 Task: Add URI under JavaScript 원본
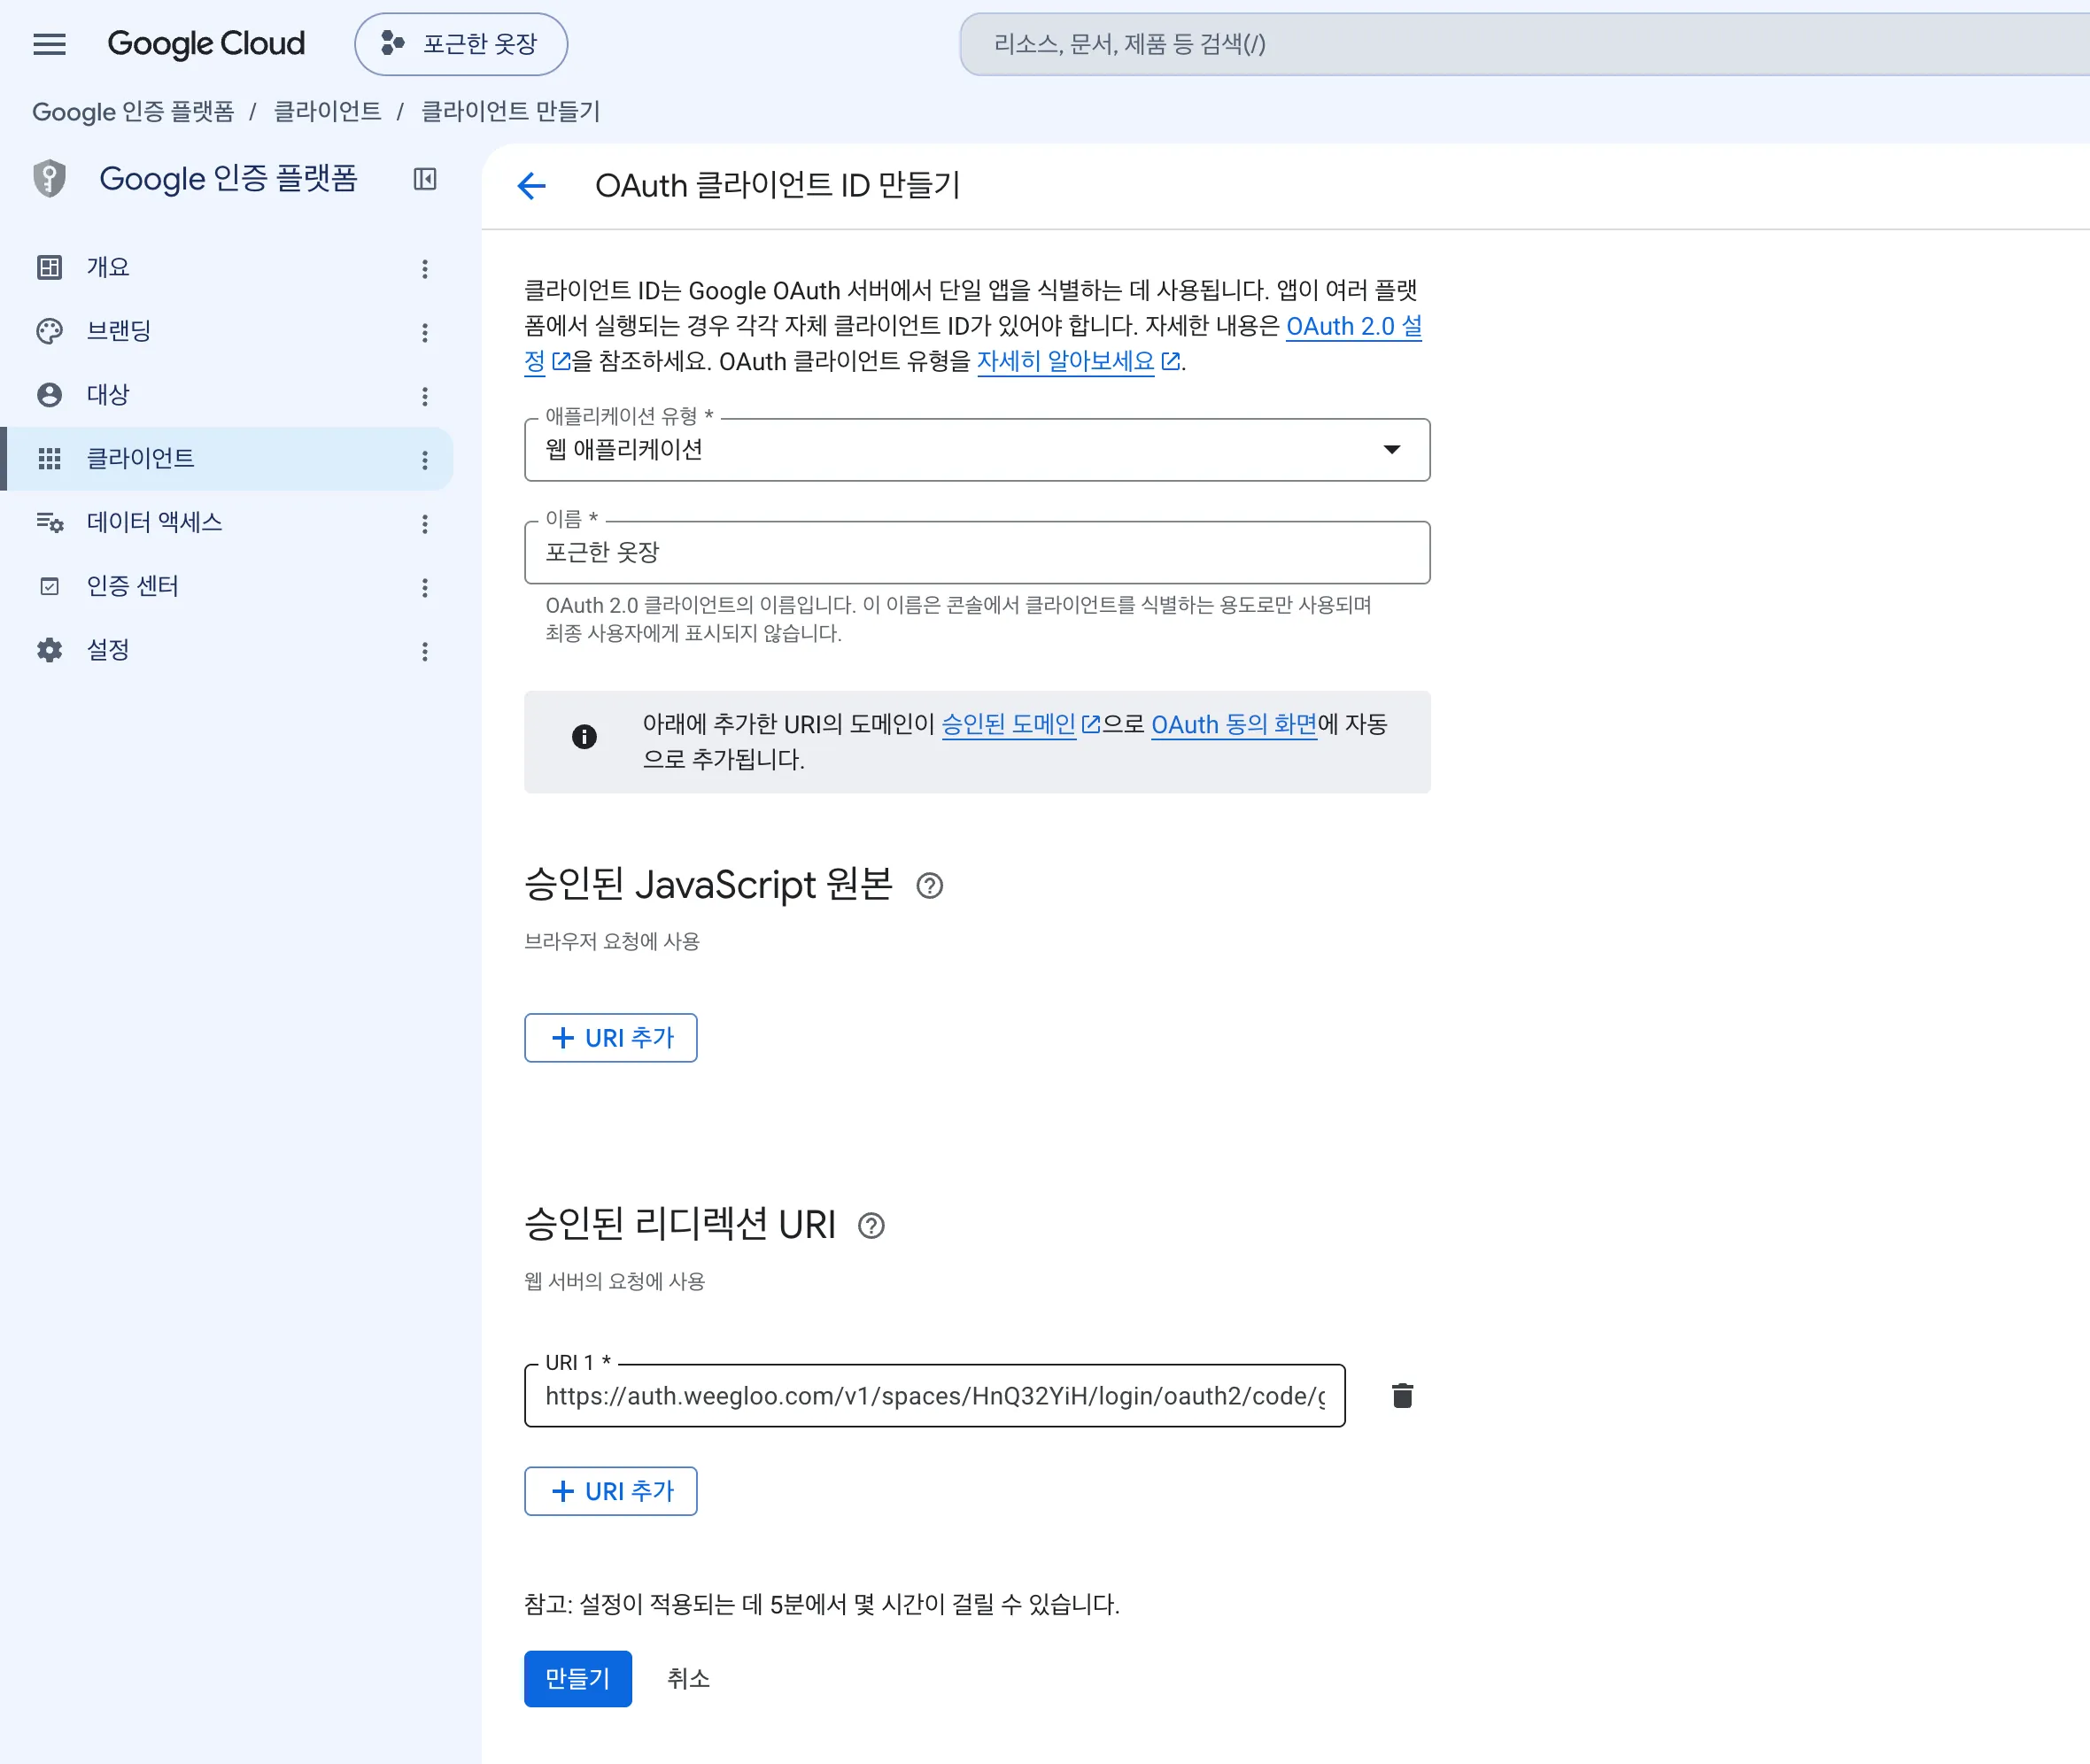point(611,1039)
